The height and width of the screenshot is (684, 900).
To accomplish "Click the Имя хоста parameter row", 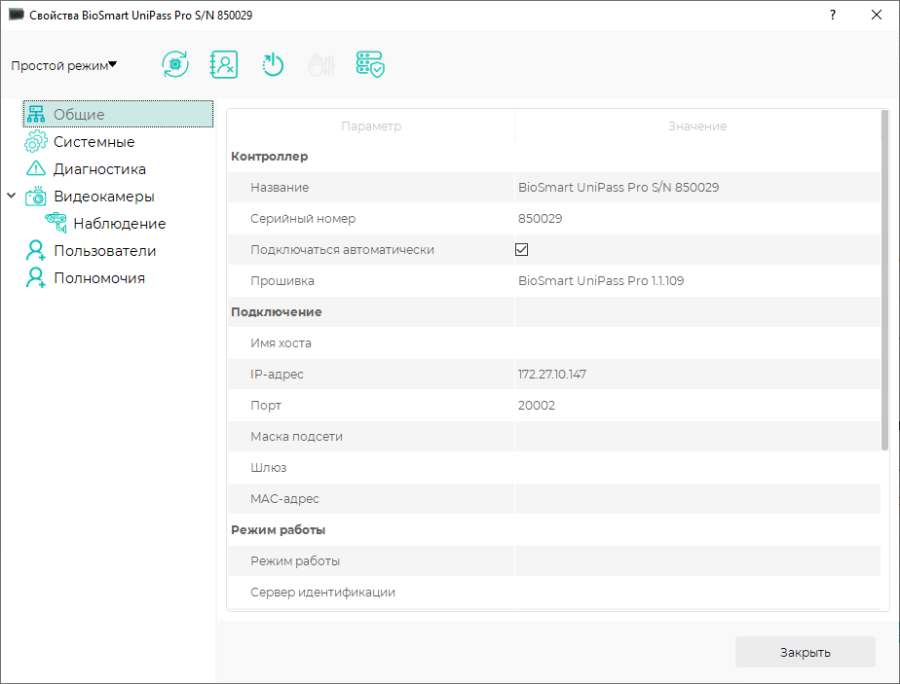I will (x=554, y=343).
